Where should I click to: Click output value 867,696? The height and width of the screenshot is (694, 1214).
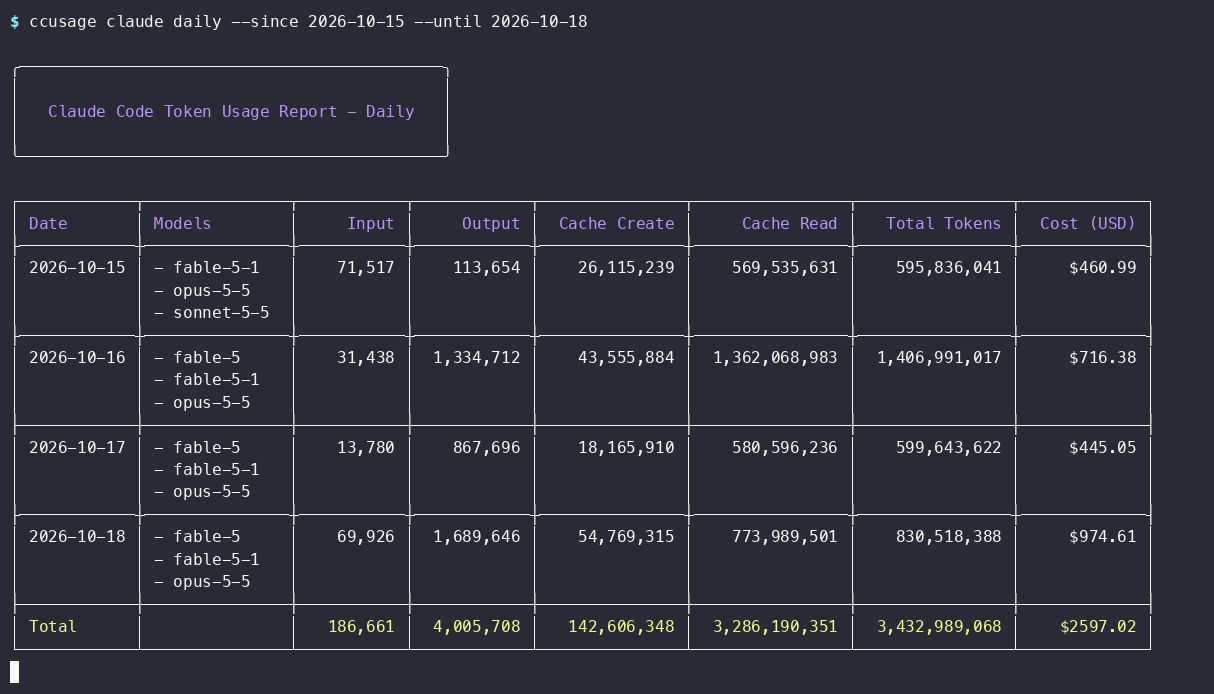coord(487,447)
